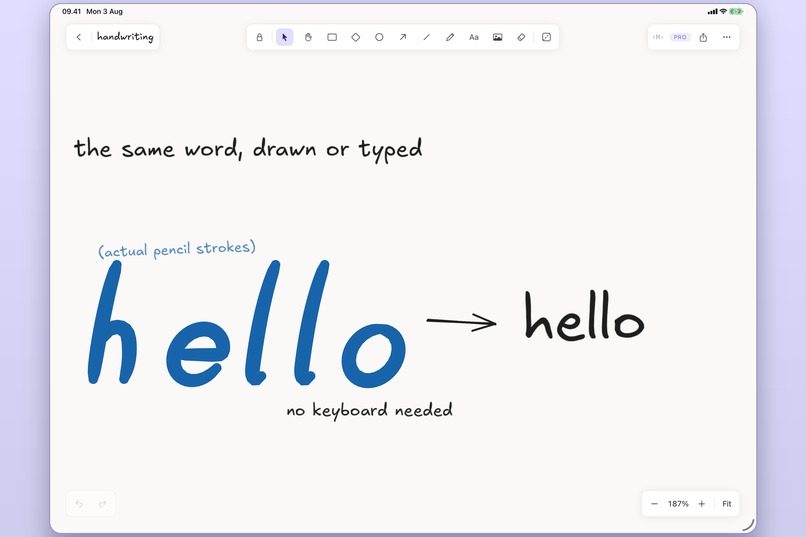Select the ellipse circle tool
The width and height of the screenshot is (806, 537).
[x=379, y=37]
